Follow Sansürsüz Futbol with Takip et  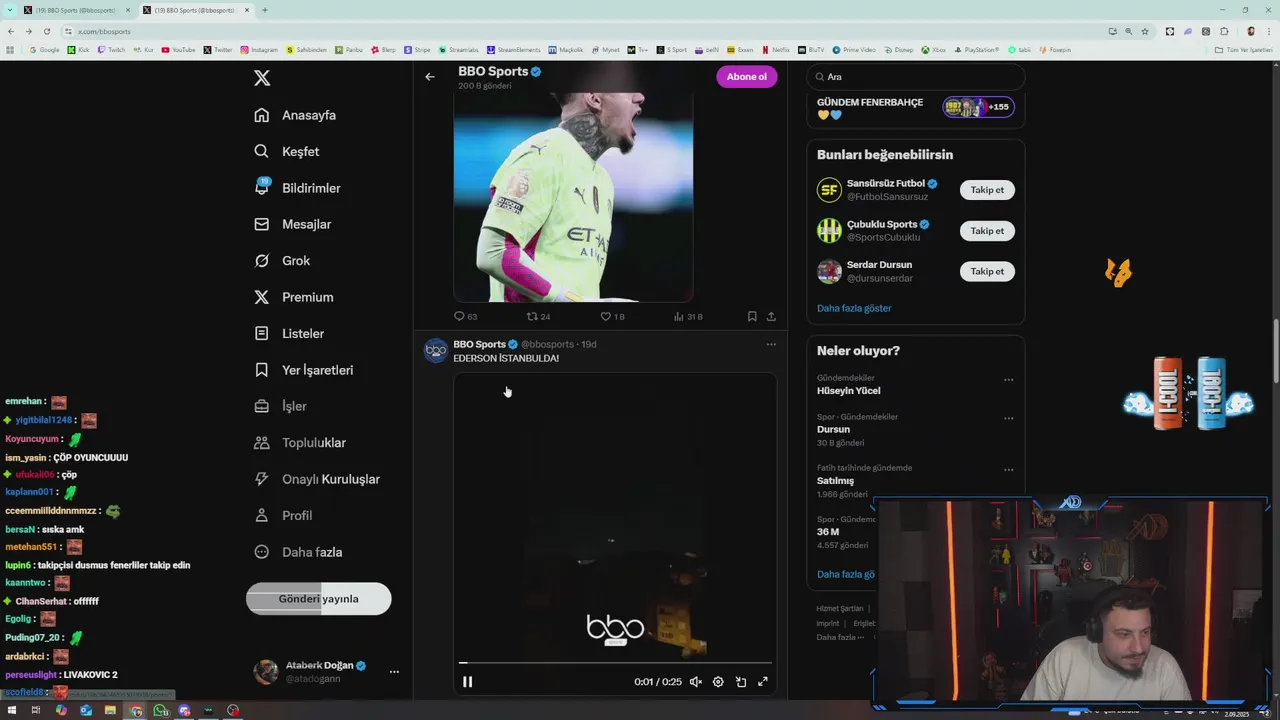(x=987, y=190)
